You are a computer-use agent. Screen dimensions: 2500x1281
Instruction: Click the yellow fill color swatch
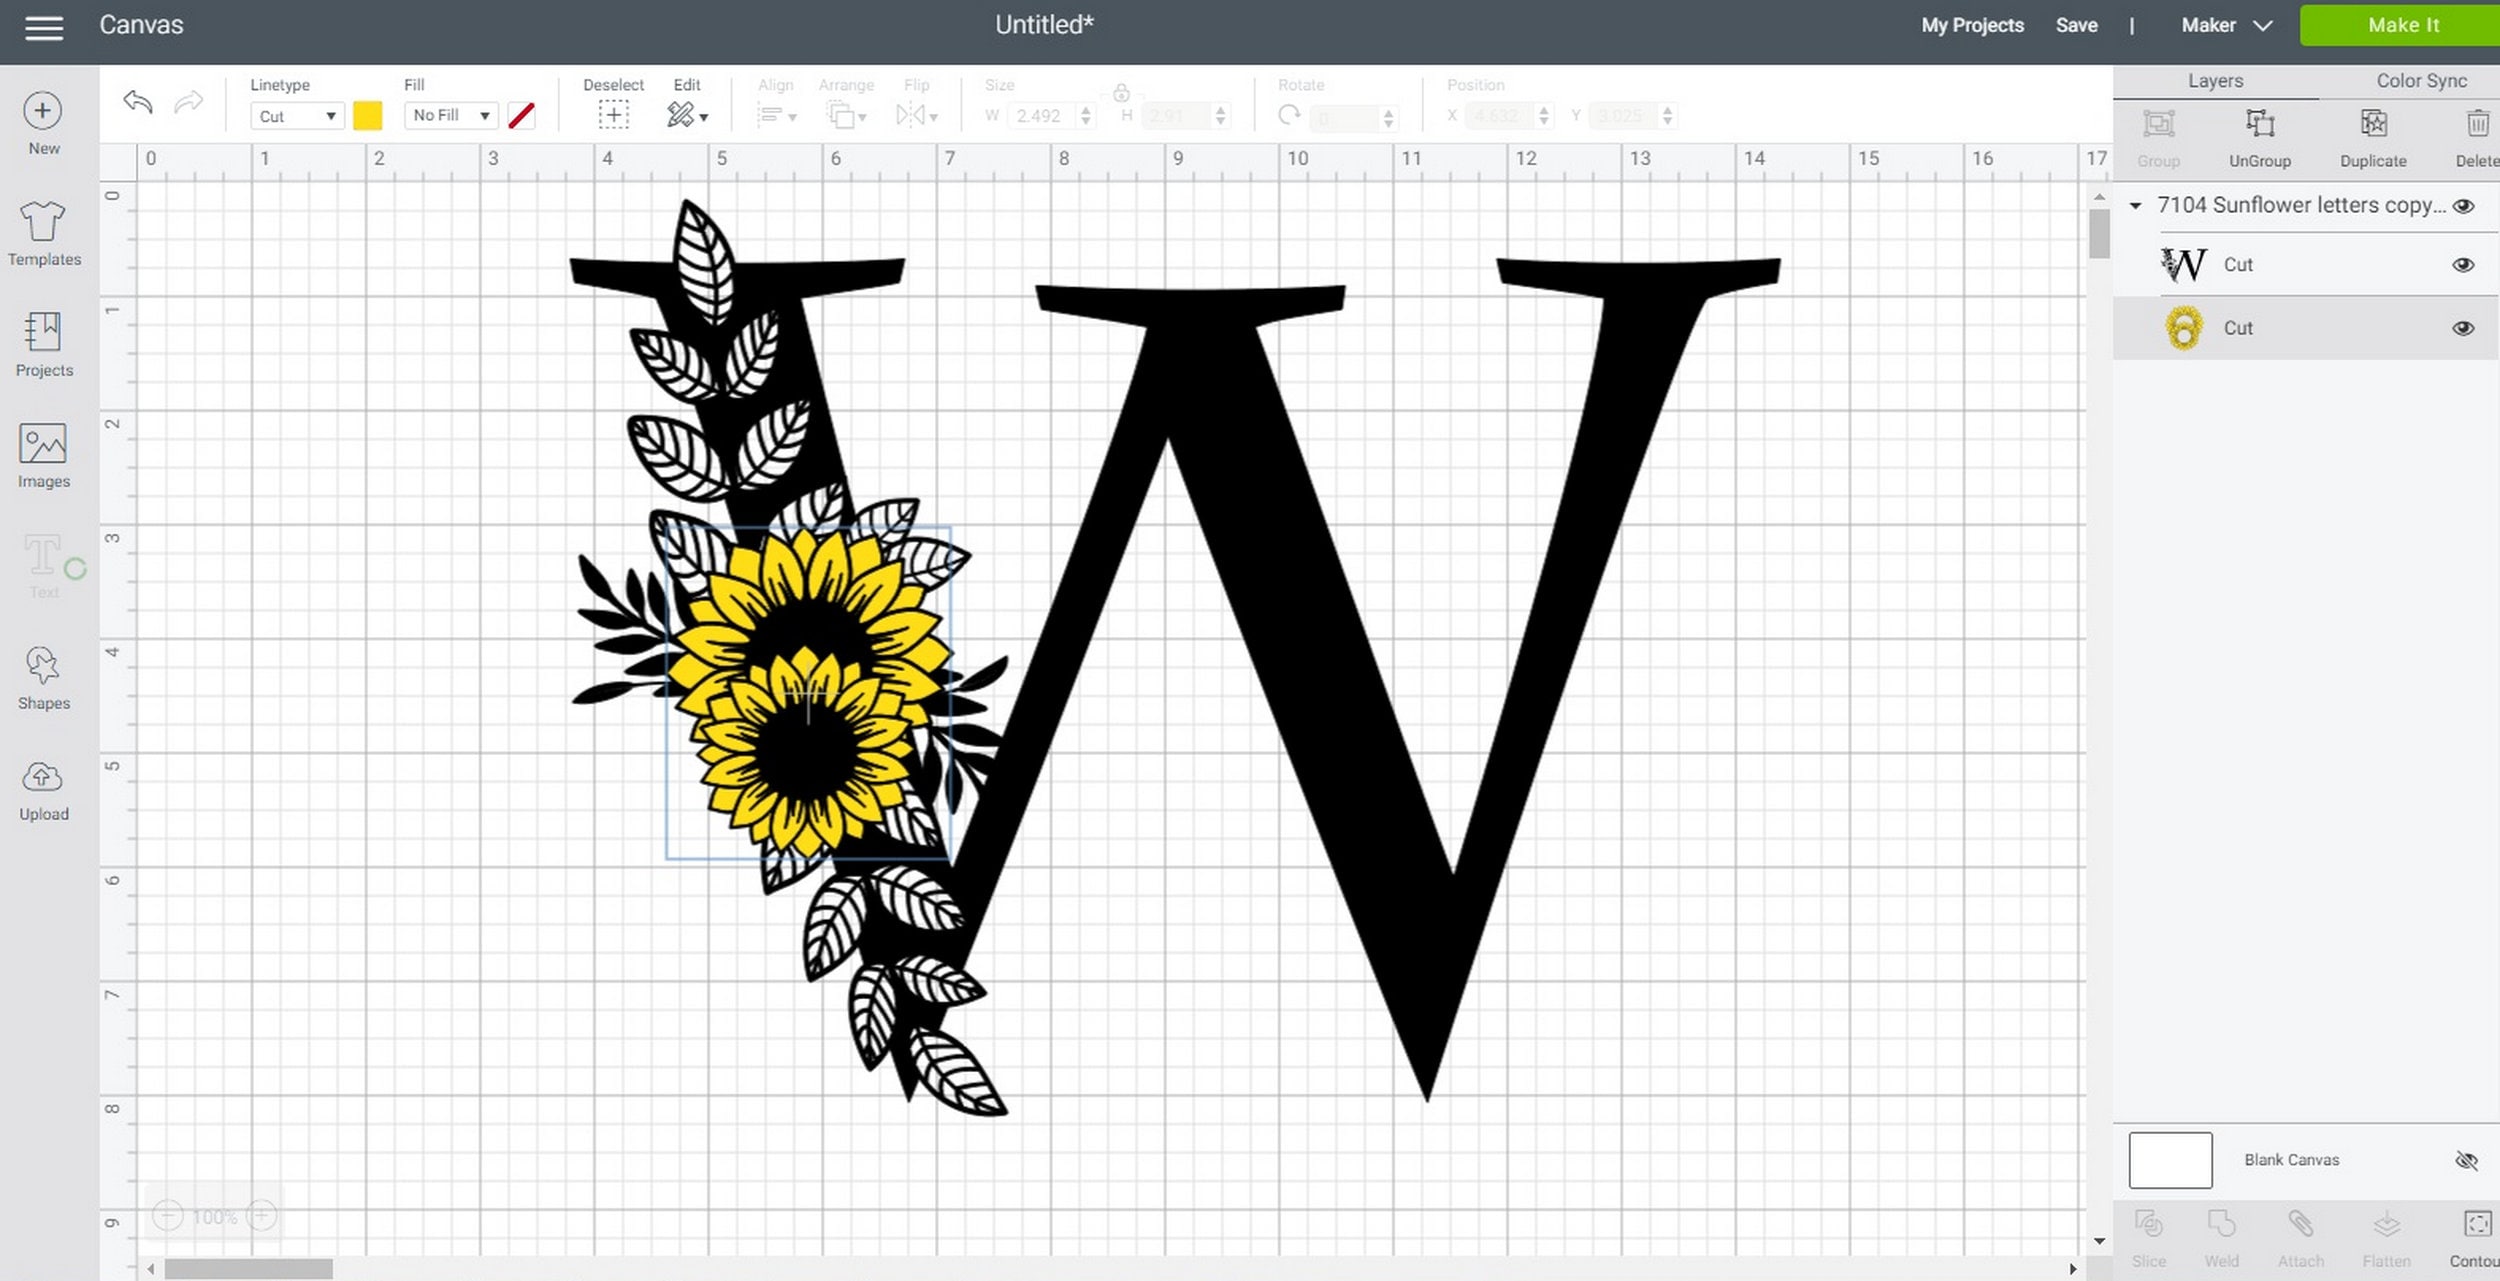369,115
